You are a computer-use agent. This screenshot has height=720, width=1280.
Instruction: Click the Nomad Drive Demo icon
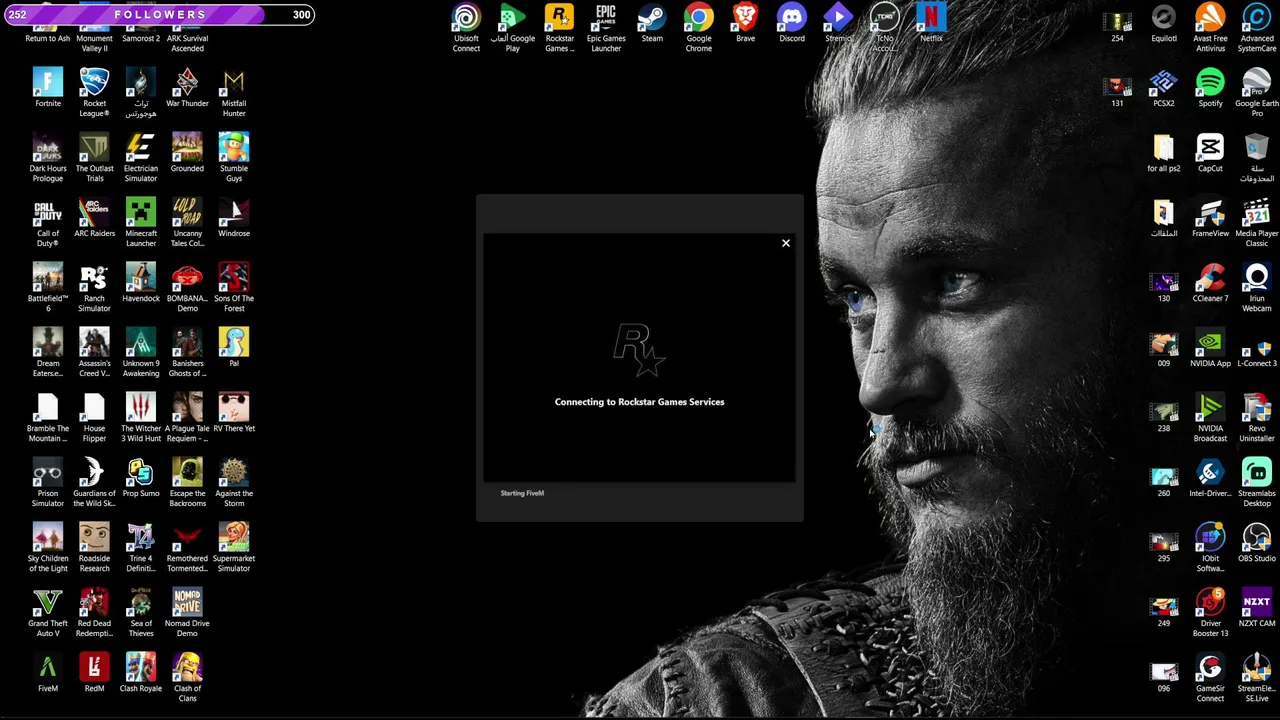[187, 612]
